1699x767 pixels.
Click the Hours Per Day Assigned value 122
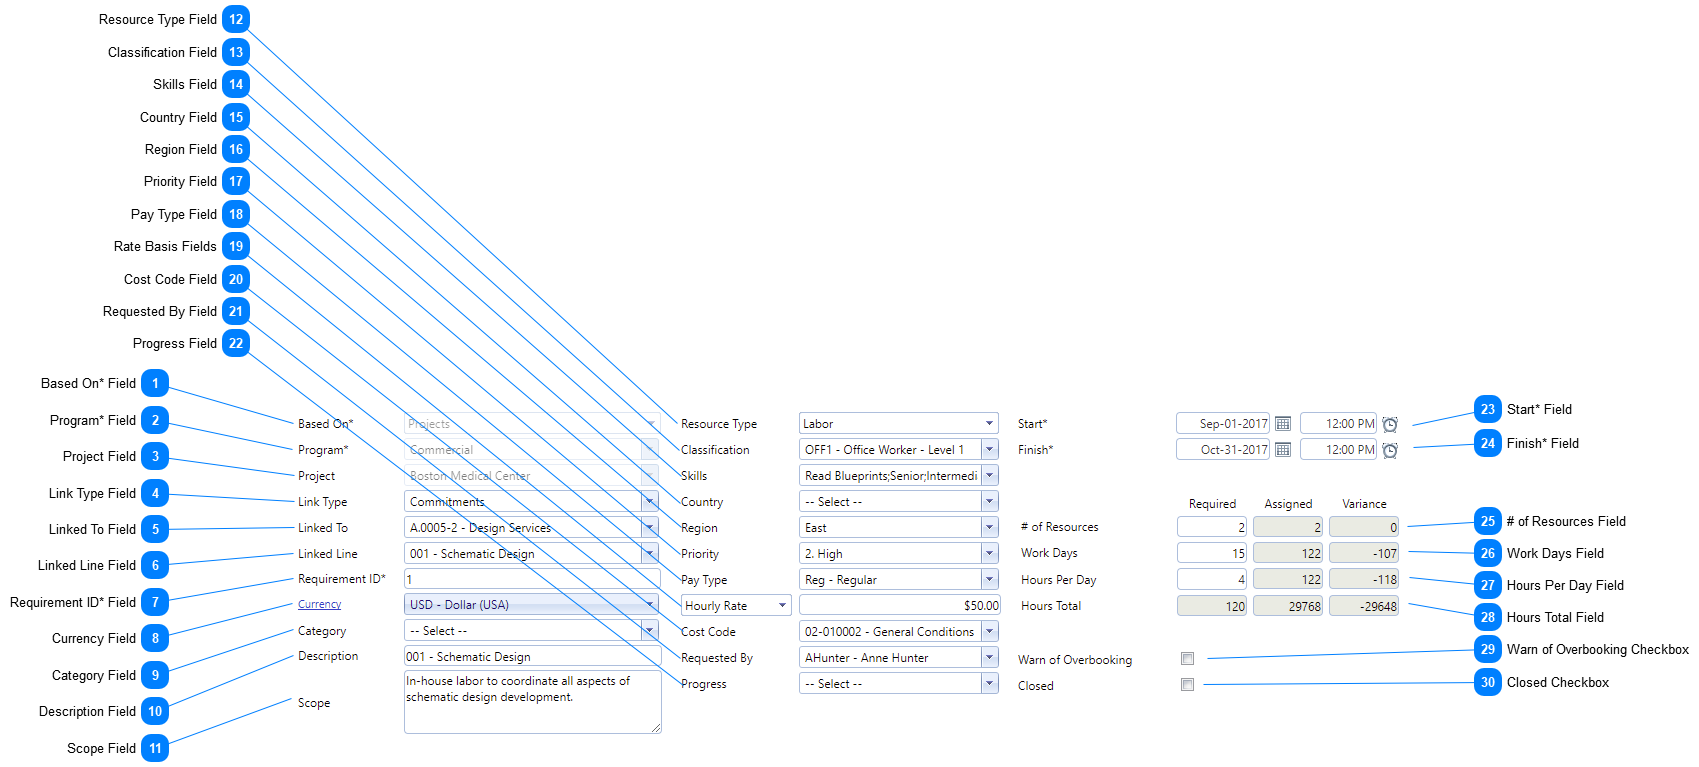point(1288,579)
